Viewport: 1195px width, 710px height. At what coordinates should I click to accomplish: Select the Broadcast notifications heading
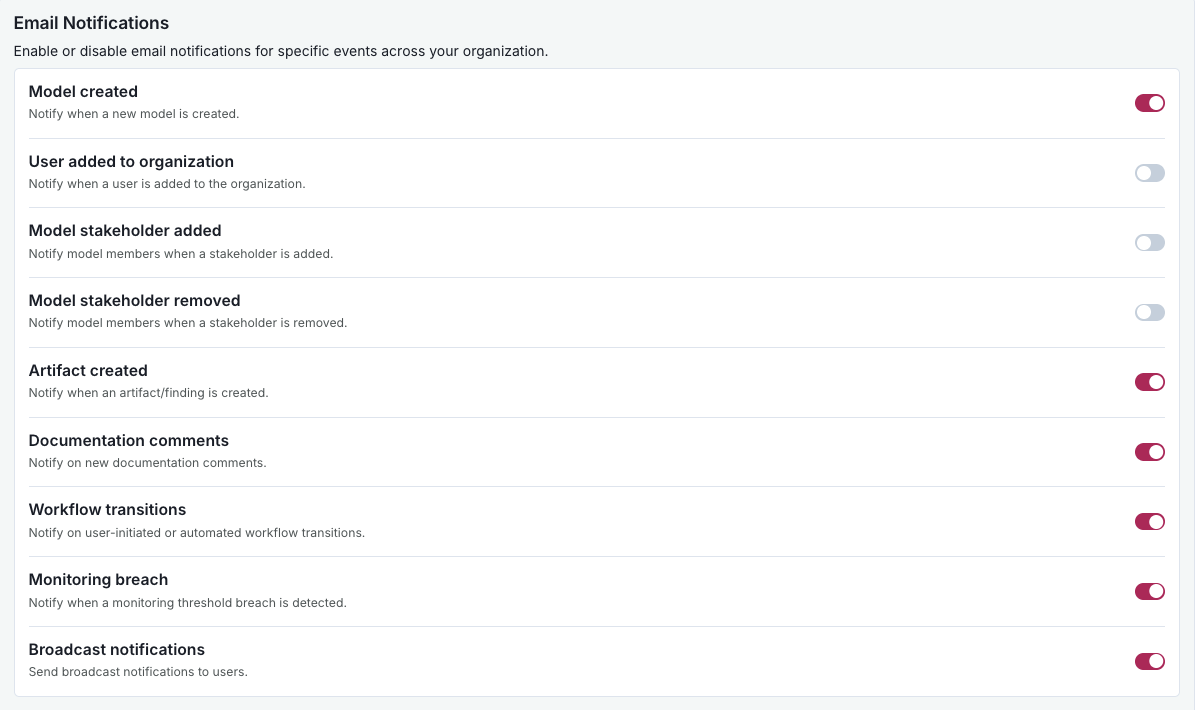pyautogui.click(x=117, y=649)
